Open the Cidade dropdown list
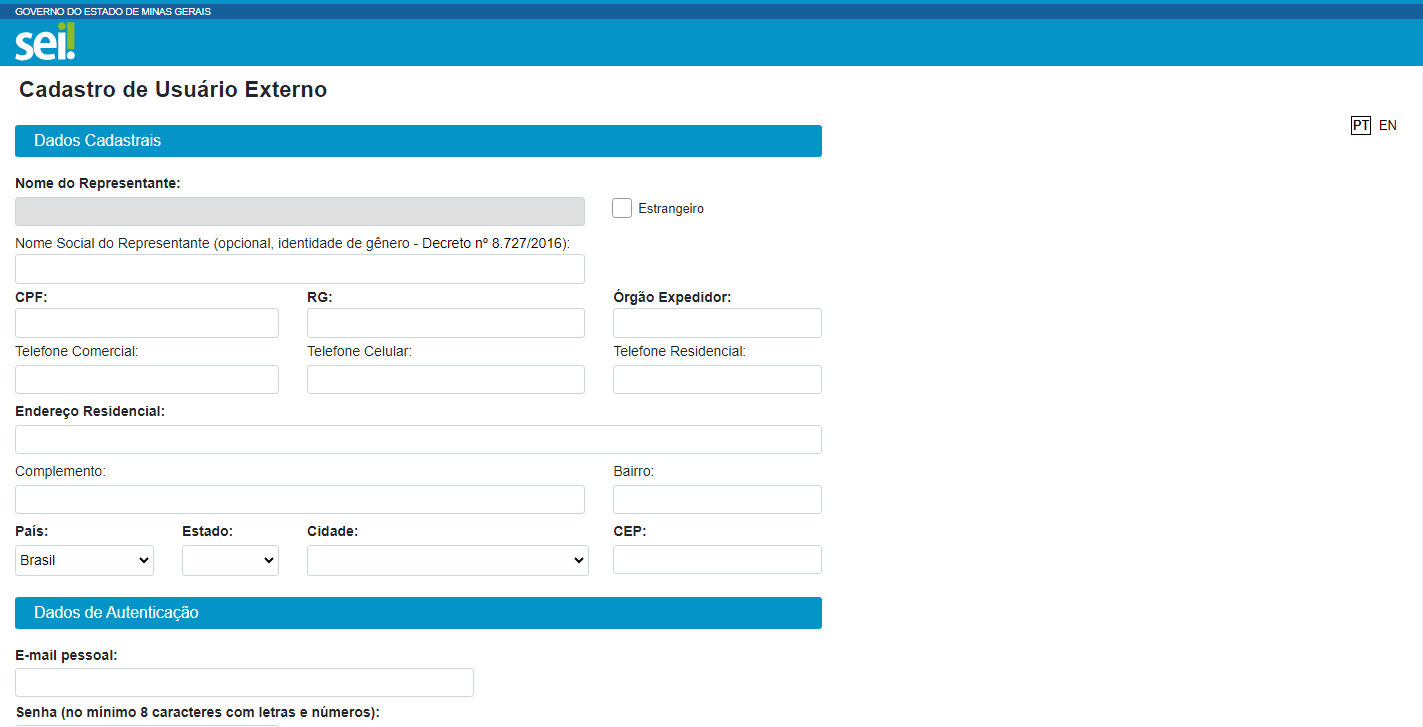Screen dimensions: 1423x727 click(x=447, y=560)
